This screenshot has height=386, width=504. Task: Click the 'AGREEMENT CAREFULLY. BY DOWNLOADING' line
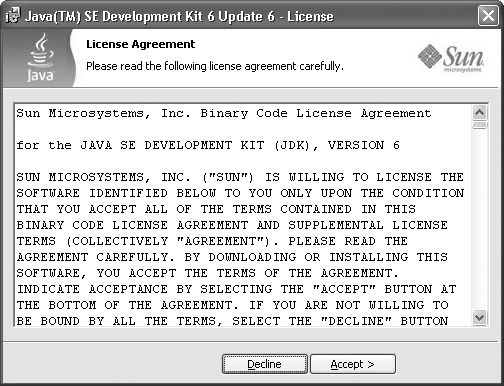232,257
